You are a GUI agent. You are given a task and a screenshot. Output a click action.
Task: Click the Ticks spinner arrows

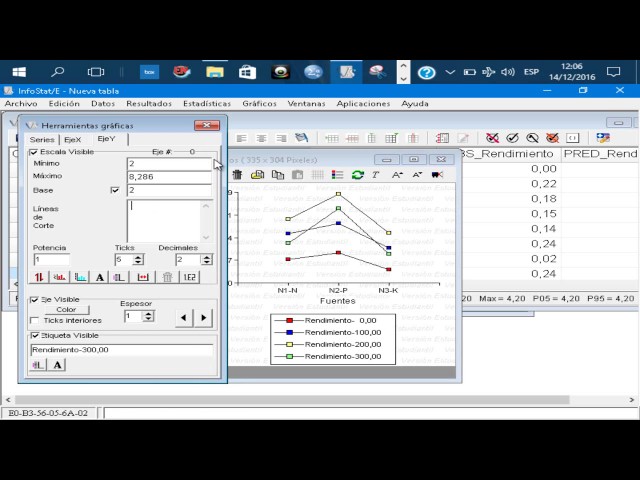(x=138, y=260)
